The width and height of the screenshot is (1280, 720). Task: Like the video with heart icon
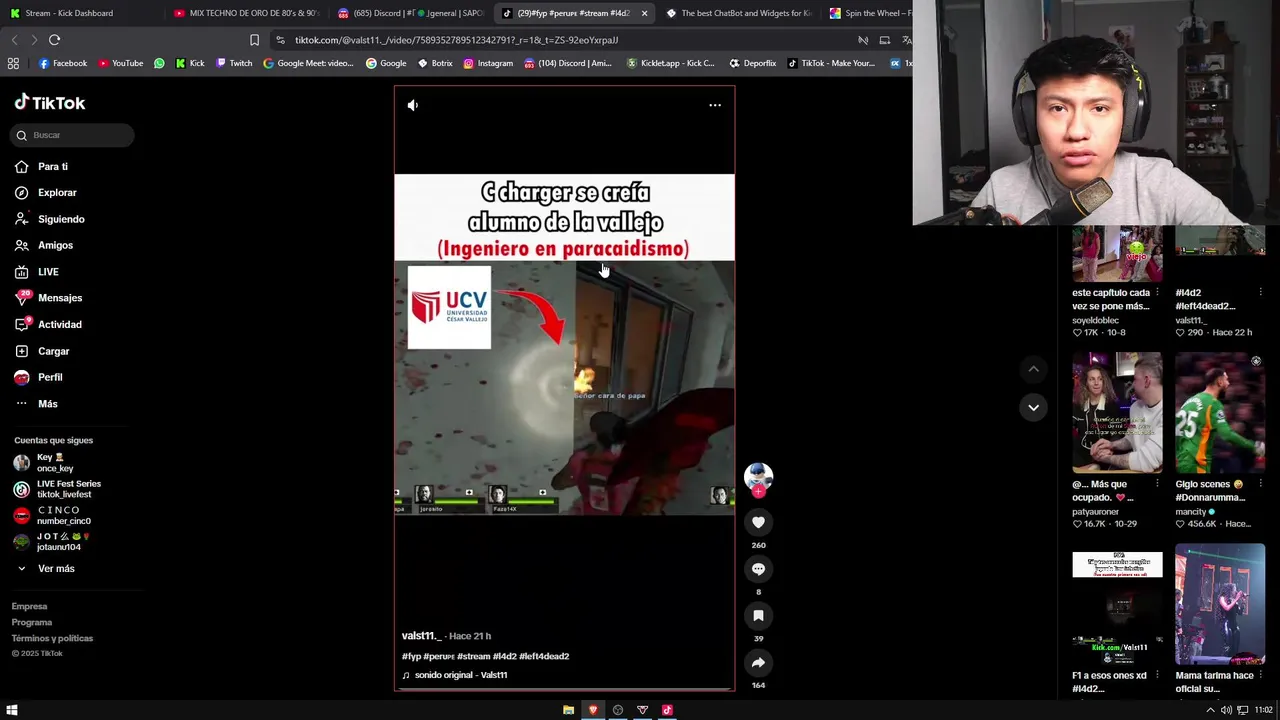758,522
